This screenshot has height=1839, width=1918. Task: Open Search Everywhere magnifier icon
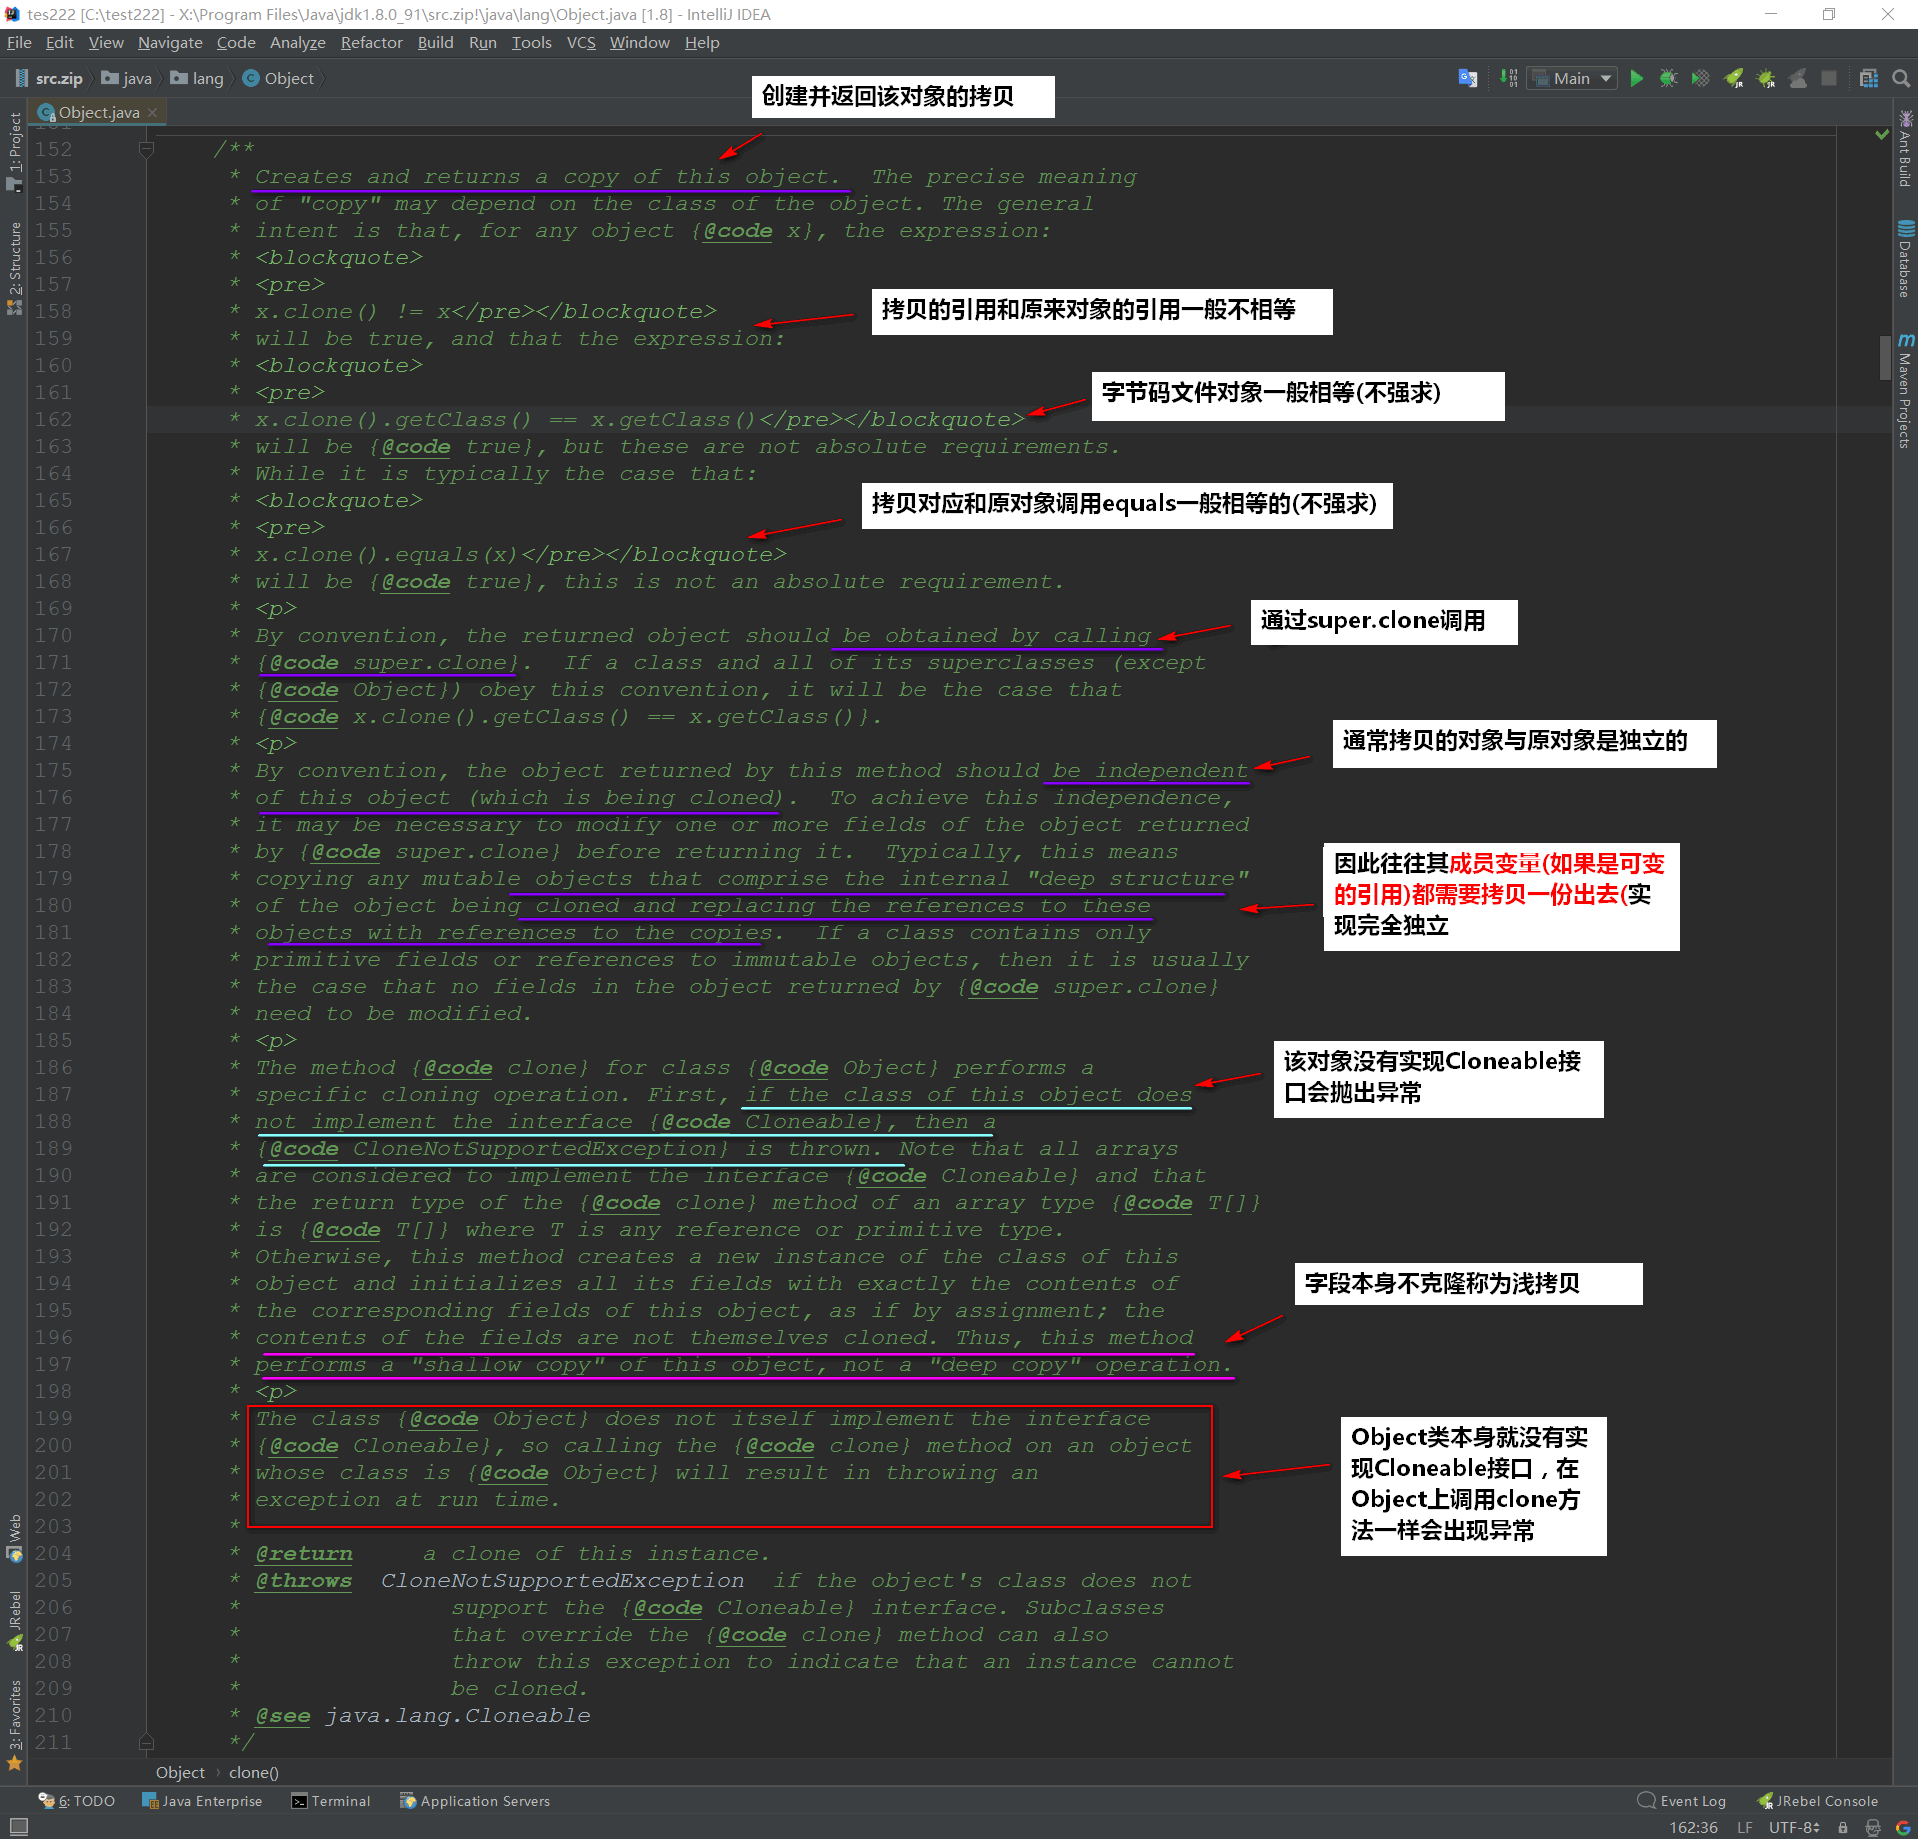[1901, 78]
